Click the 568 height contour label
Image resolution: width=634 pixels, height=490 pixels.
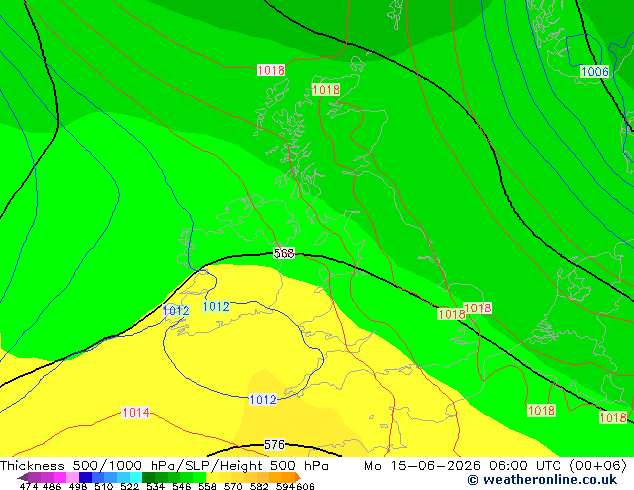click(284, 253)
